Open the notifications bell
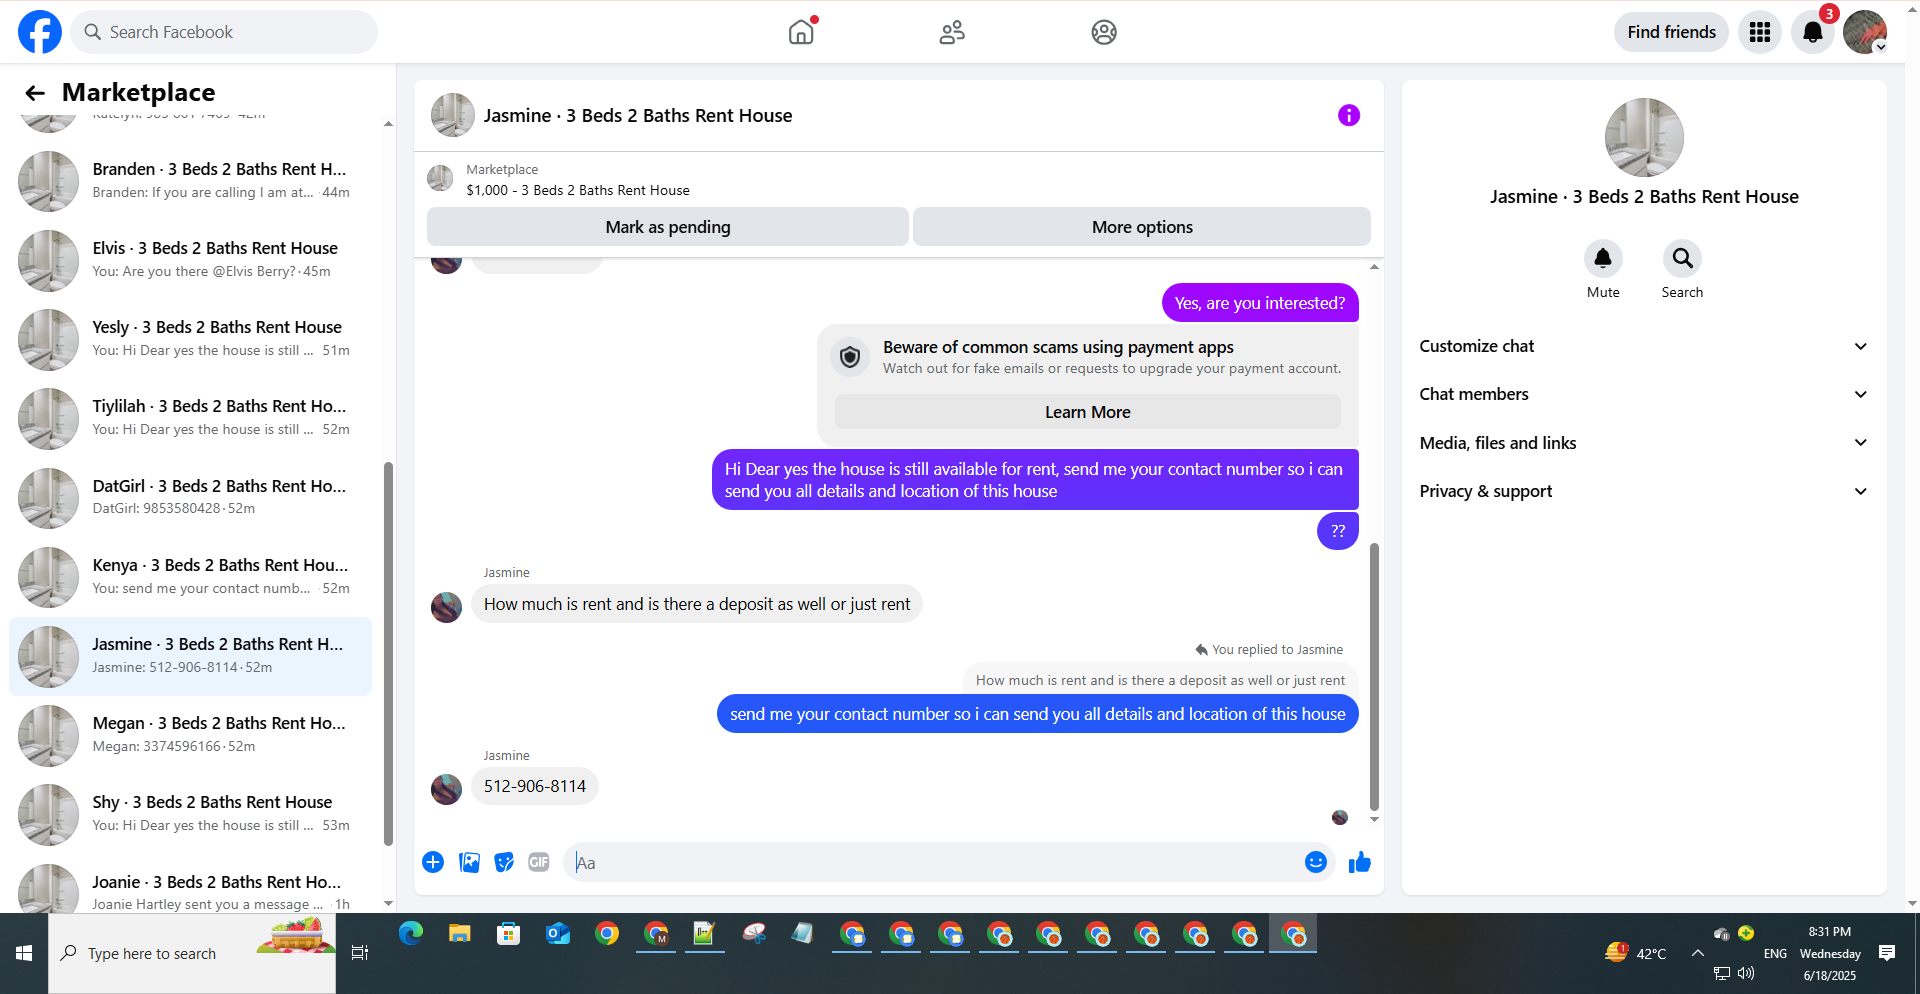 [x=1812, y=32]
